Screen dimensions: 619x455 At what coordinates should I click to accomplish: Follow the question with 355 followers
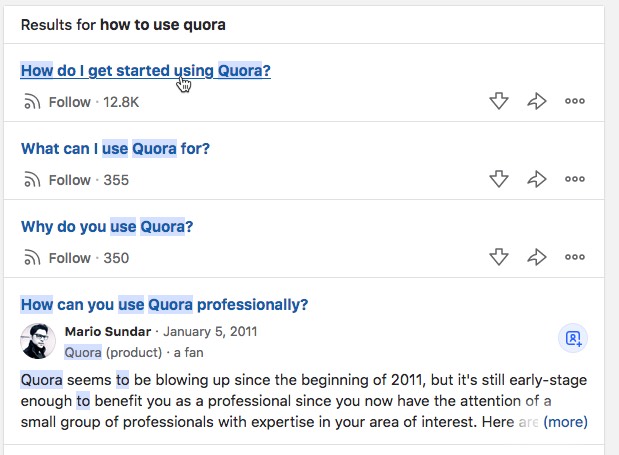click(x=57, y=180)
